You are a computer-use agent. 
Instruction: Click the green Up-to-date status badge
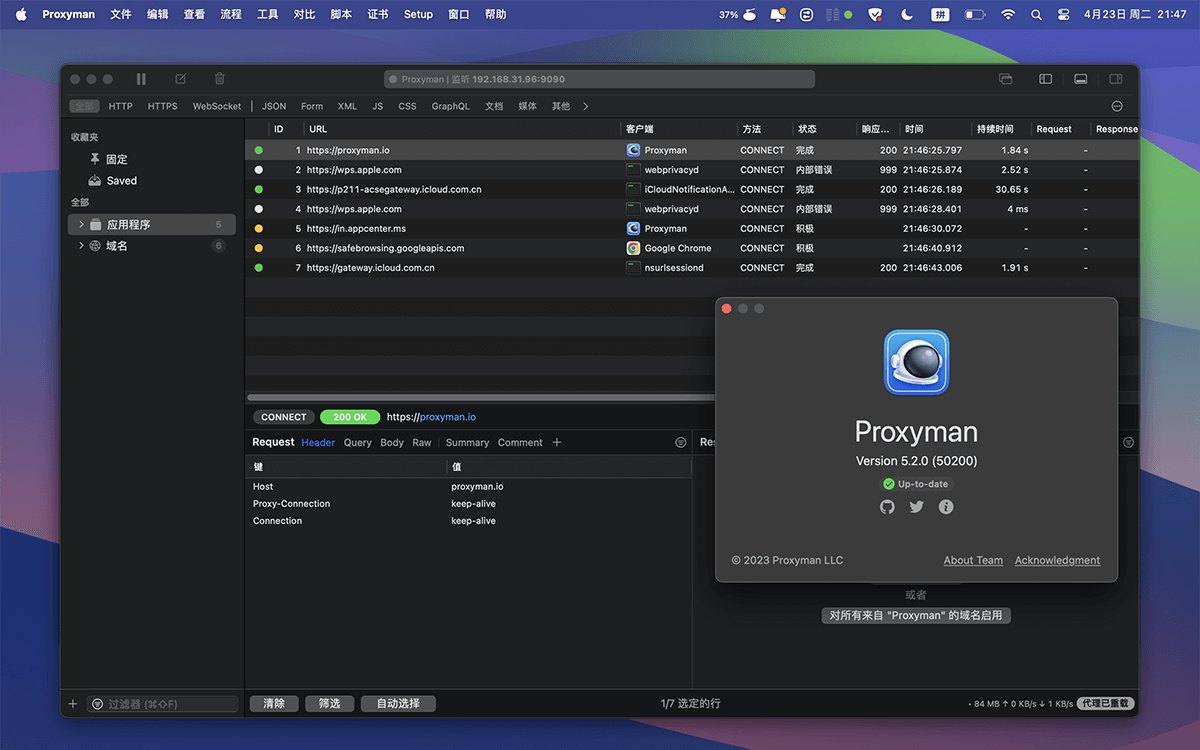coord(916,483)
